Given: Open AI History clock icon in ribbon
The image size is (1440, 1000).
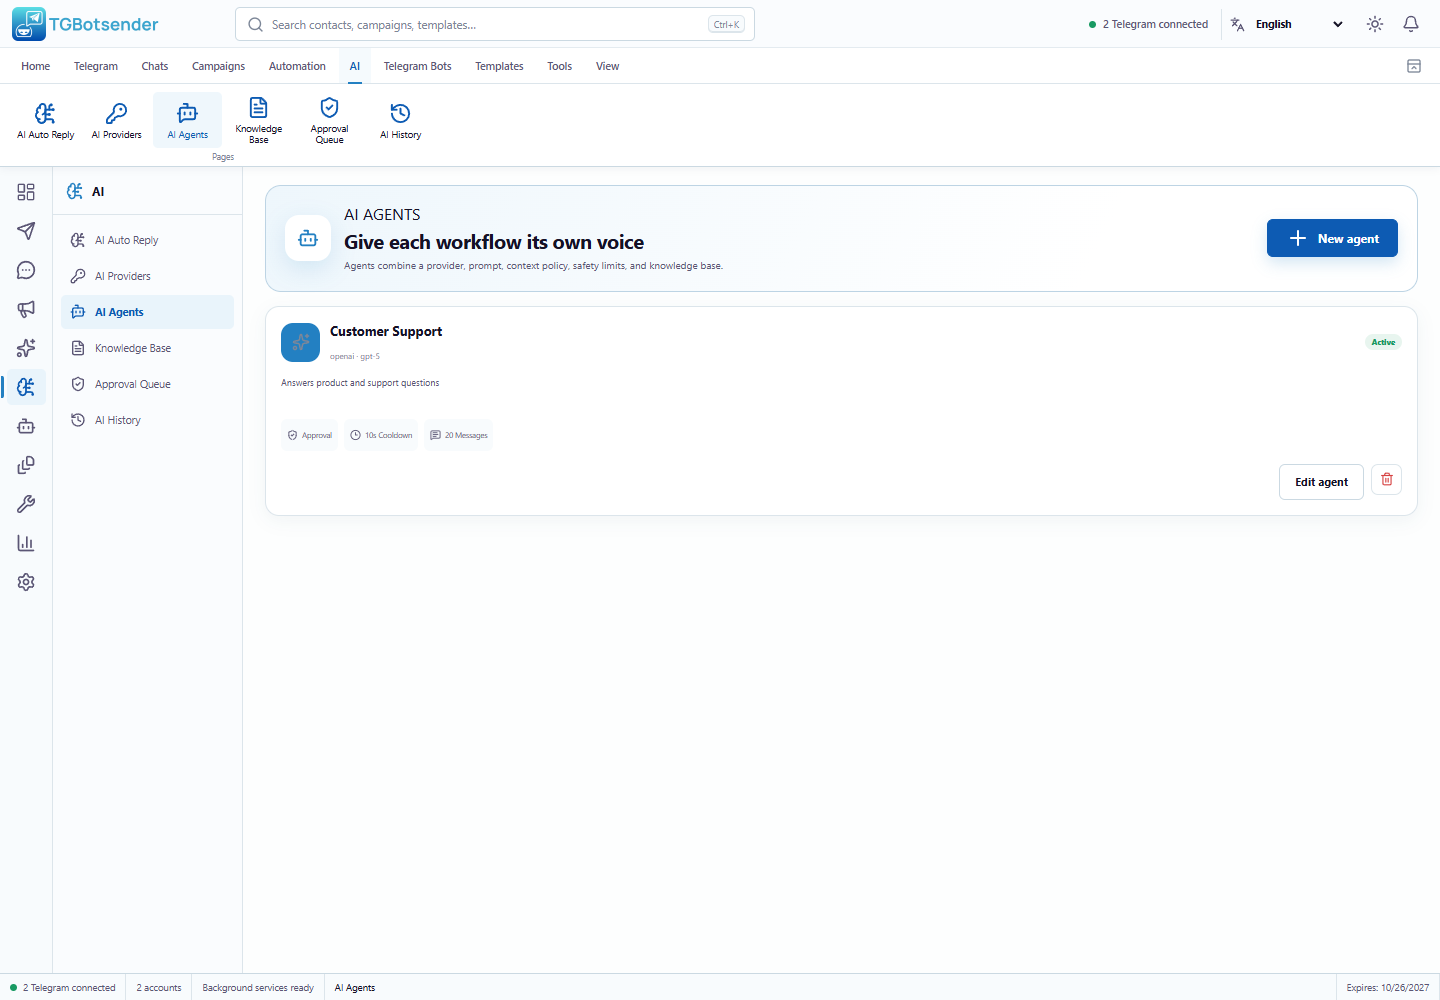Looking at the screenshot, I should click(401, 120).
